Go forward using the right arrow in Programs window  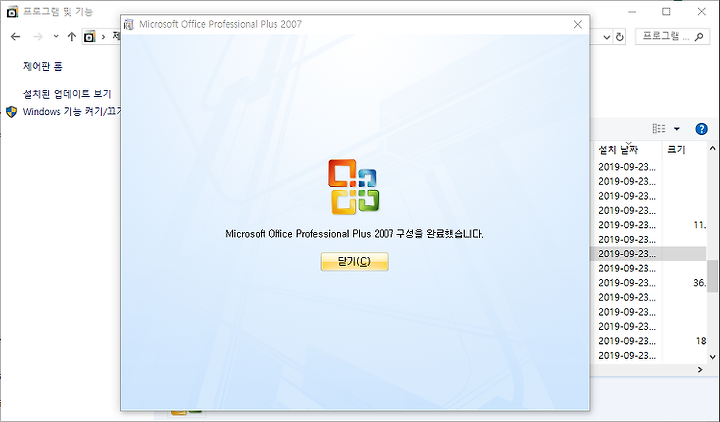[38, 37]
